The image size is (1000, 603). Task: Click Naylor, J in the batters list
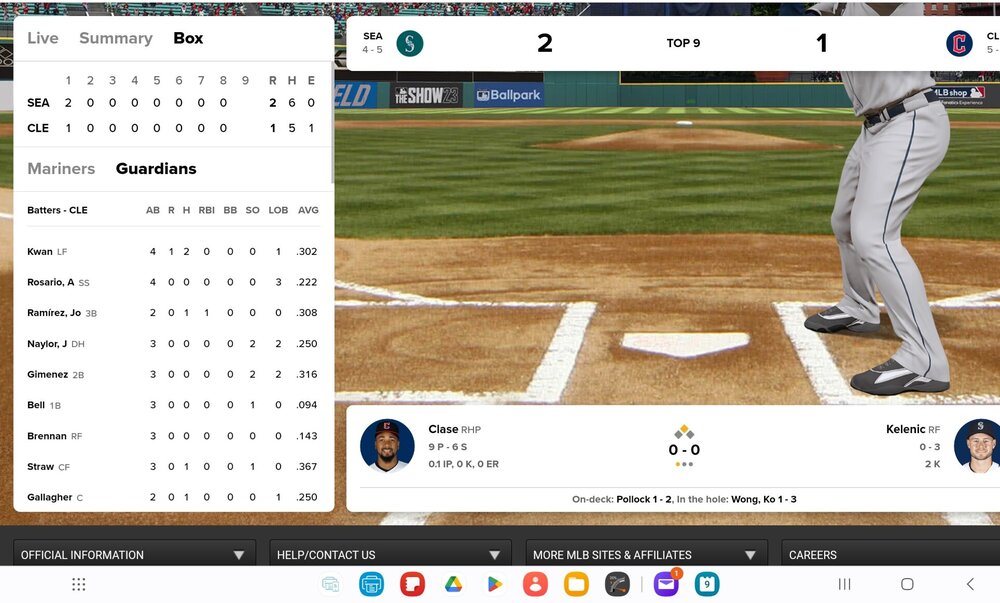pos(47,344)
